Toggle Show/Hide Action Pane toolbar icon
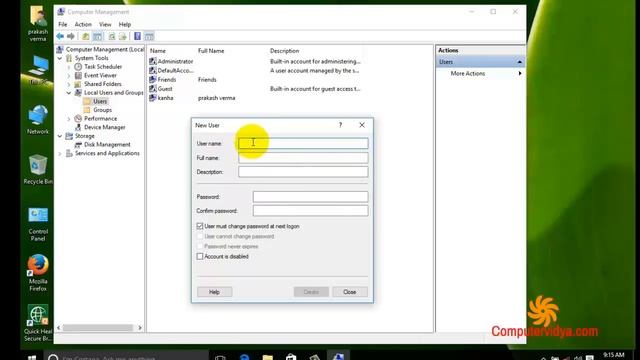The image size is (640, 360). coord(149,36)
